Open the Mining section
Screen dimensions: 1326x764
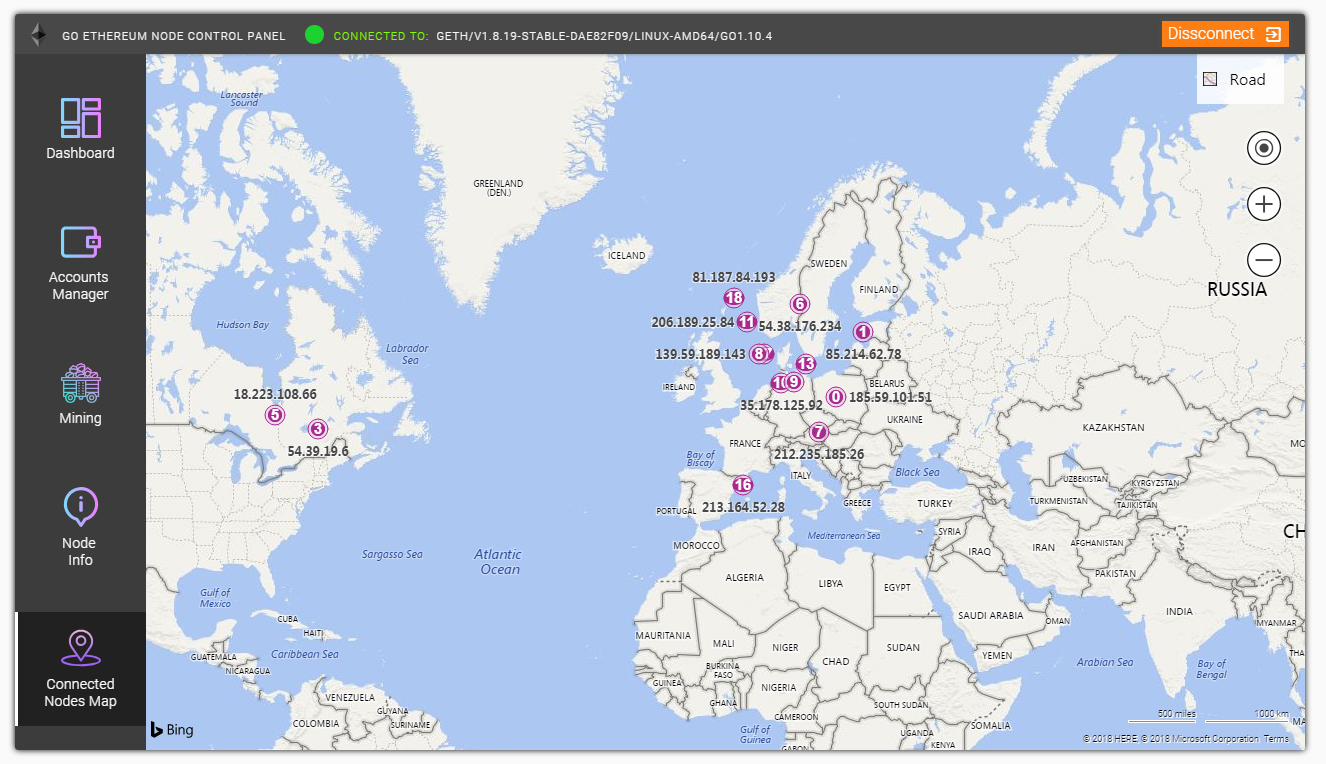click(x=80, y=394)
